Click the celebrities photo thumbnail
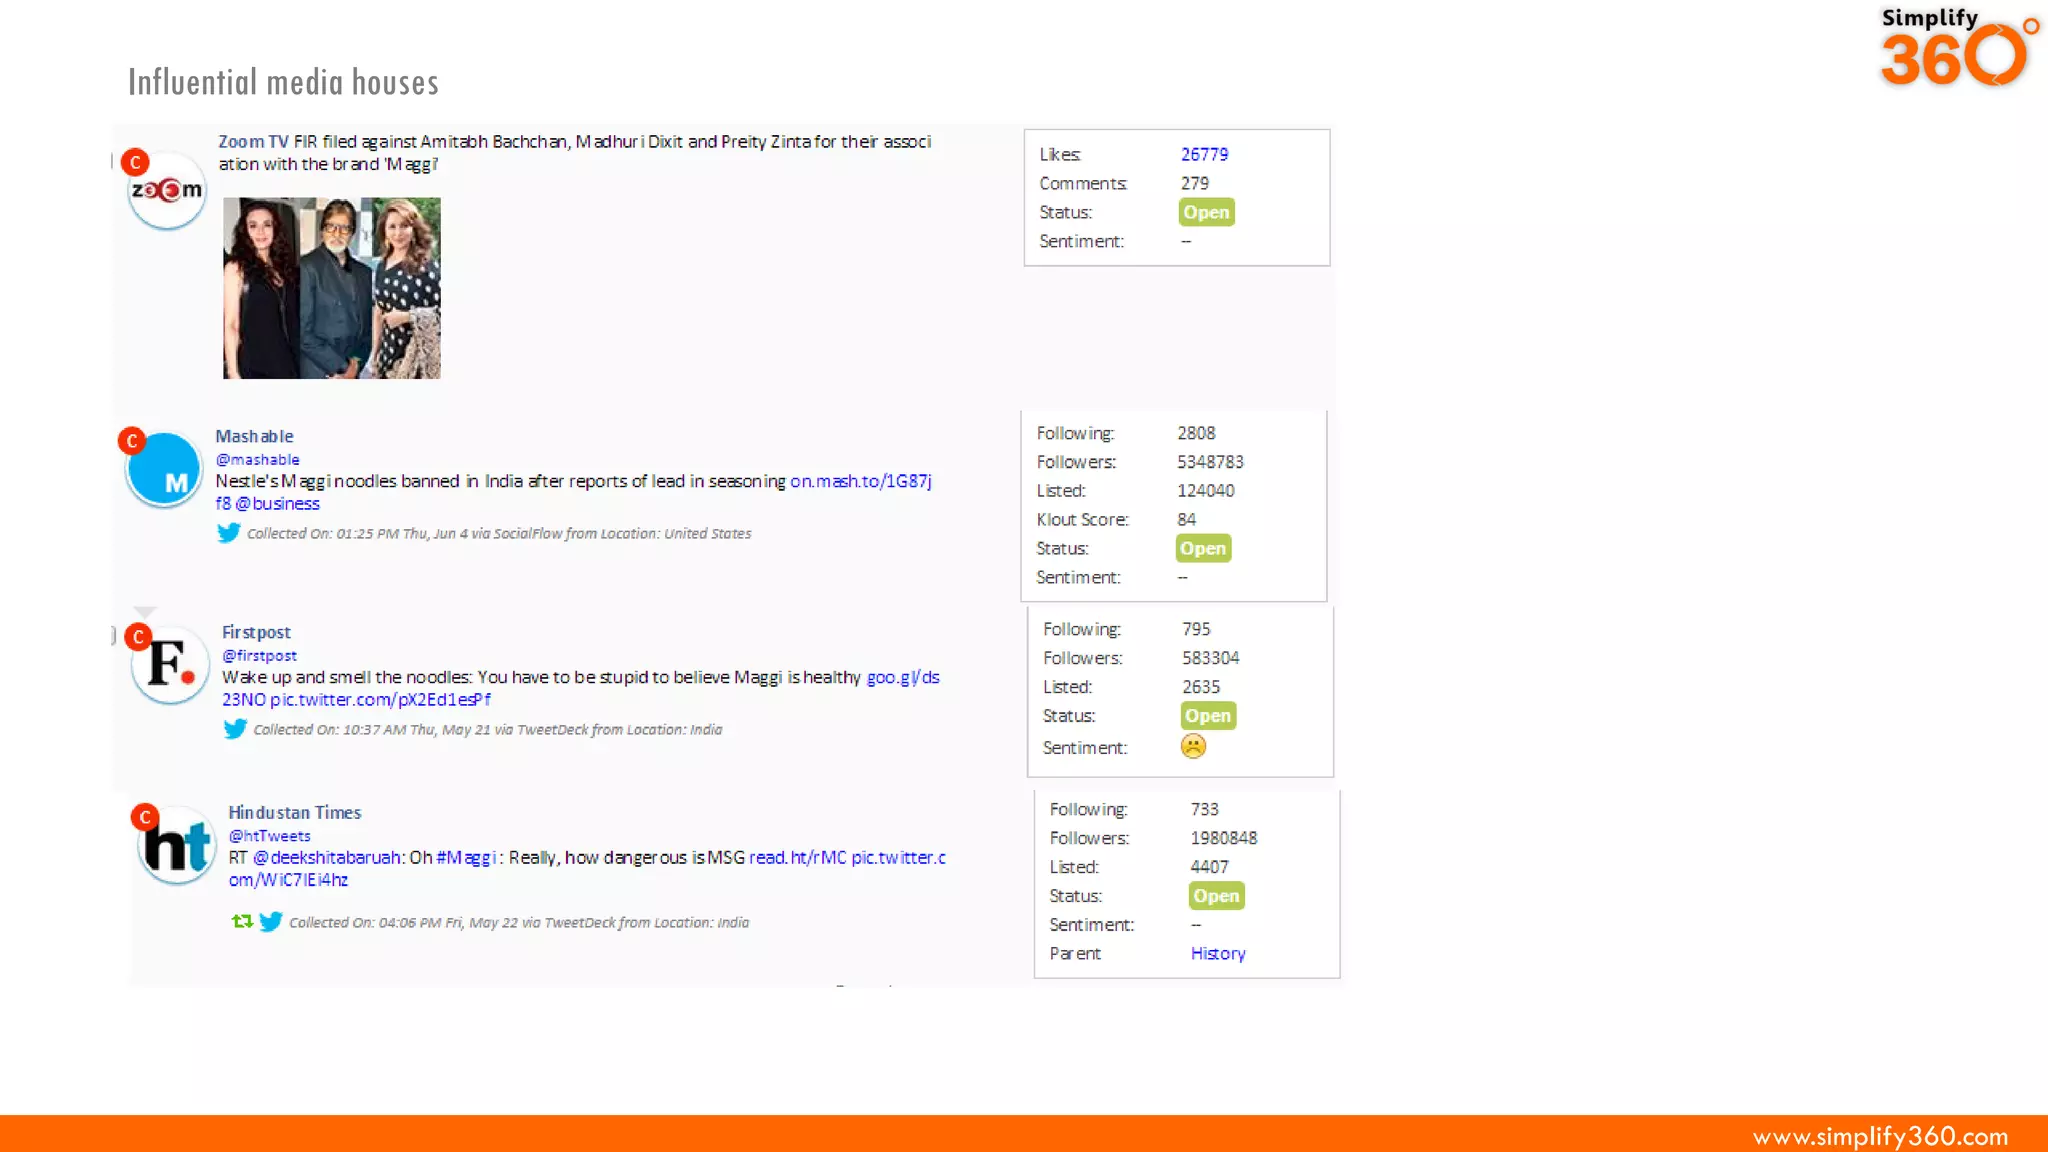Image resolution: width=2048 pixels, height=1152 pixels. (331, 288)
